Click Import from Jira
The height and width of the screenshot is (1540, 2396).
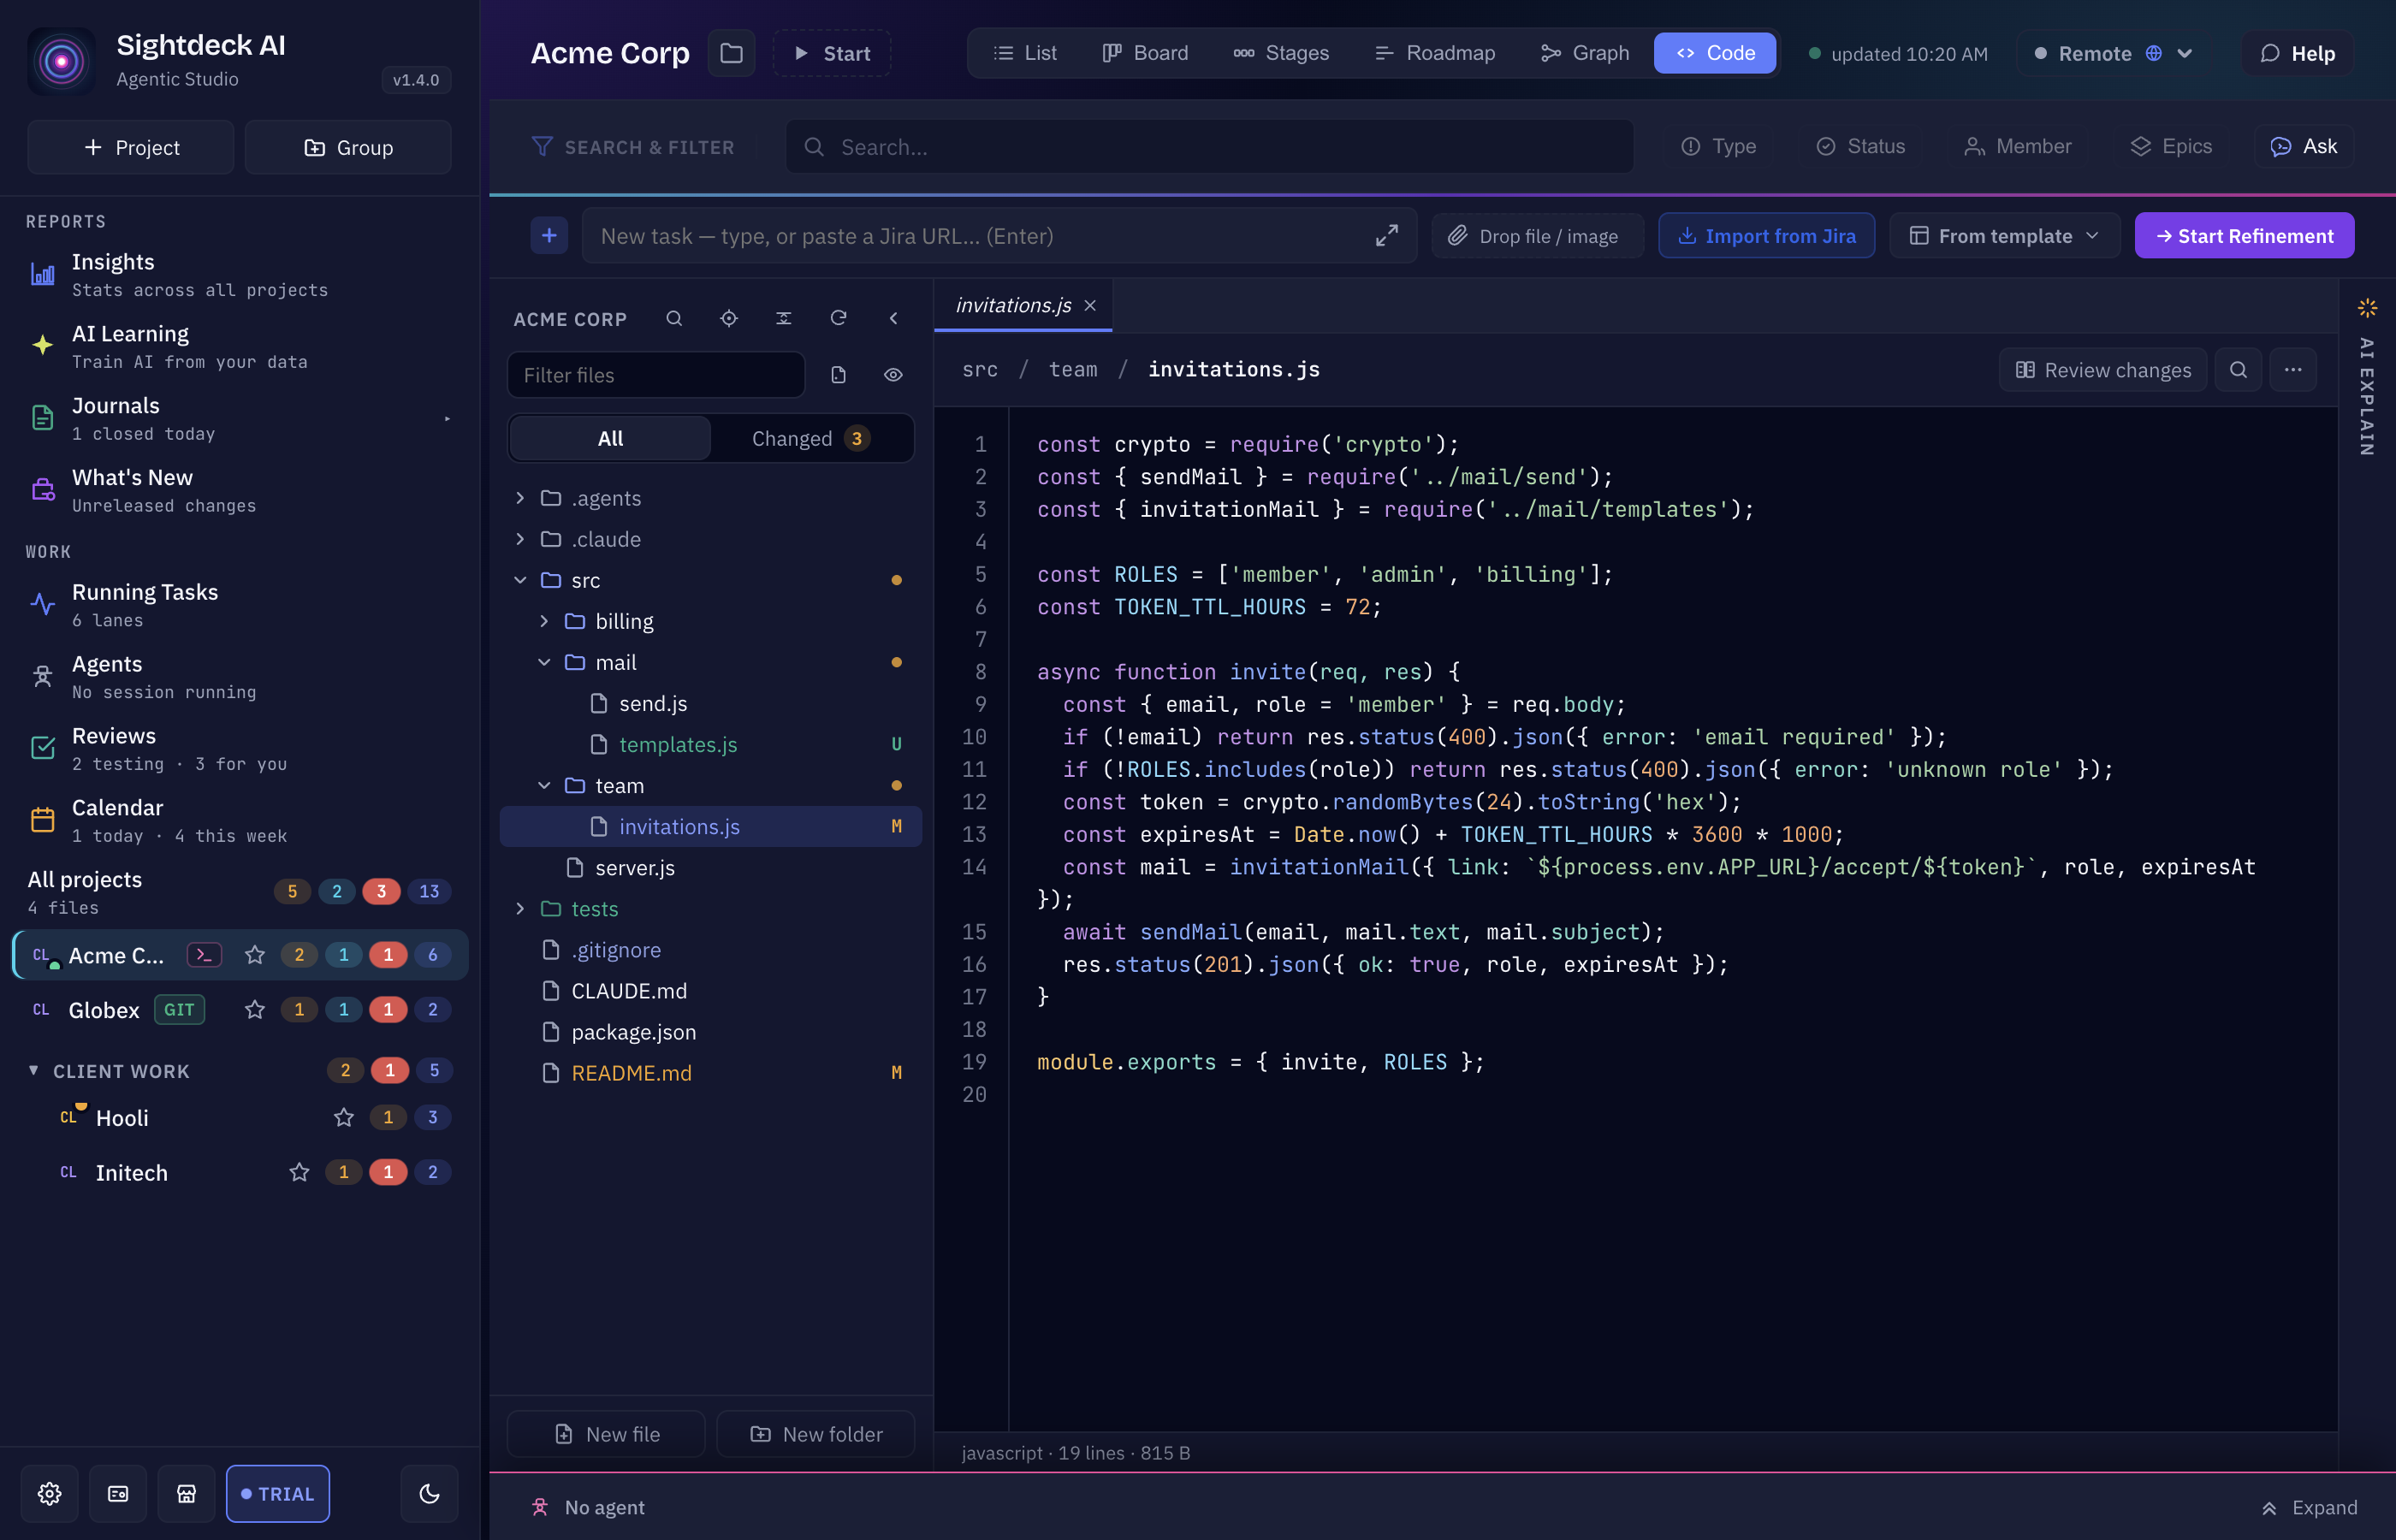pos(1766,236)
